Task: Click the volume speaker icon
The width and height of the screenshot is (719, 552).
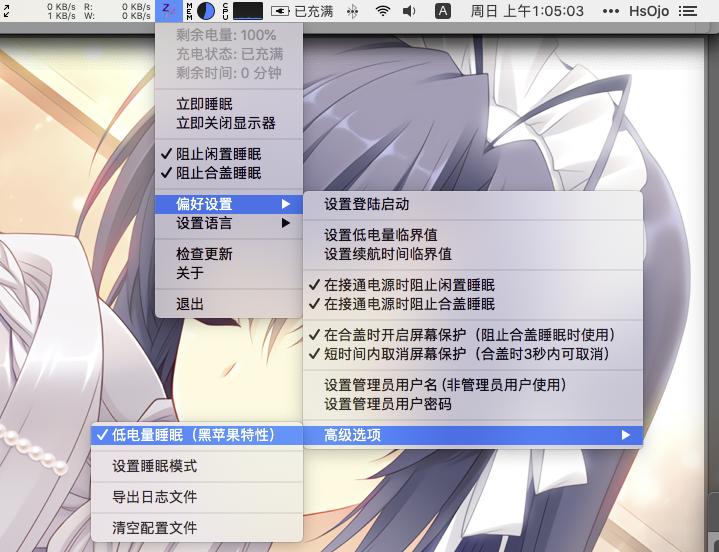Action: pyautogui.click(x=409, y=11)
